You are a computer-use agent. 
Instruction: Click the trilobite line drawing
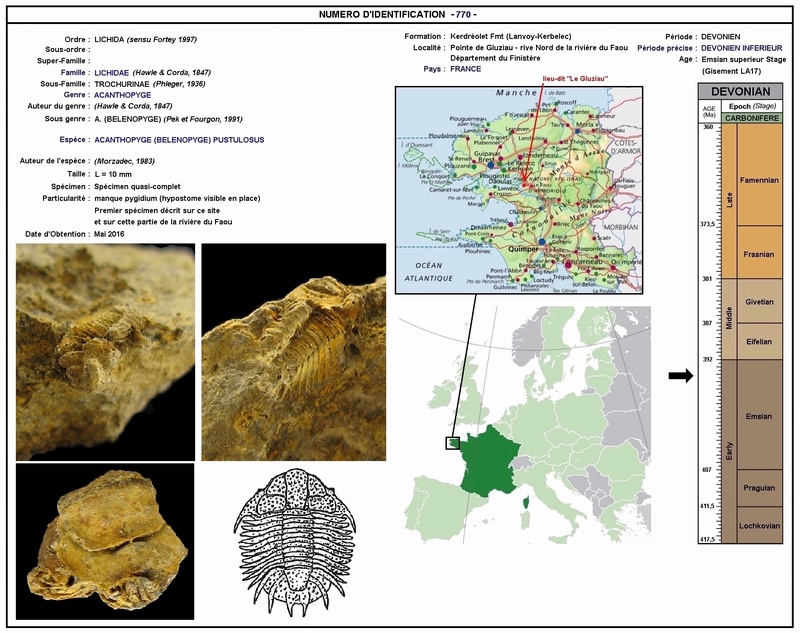coord(294,541)
